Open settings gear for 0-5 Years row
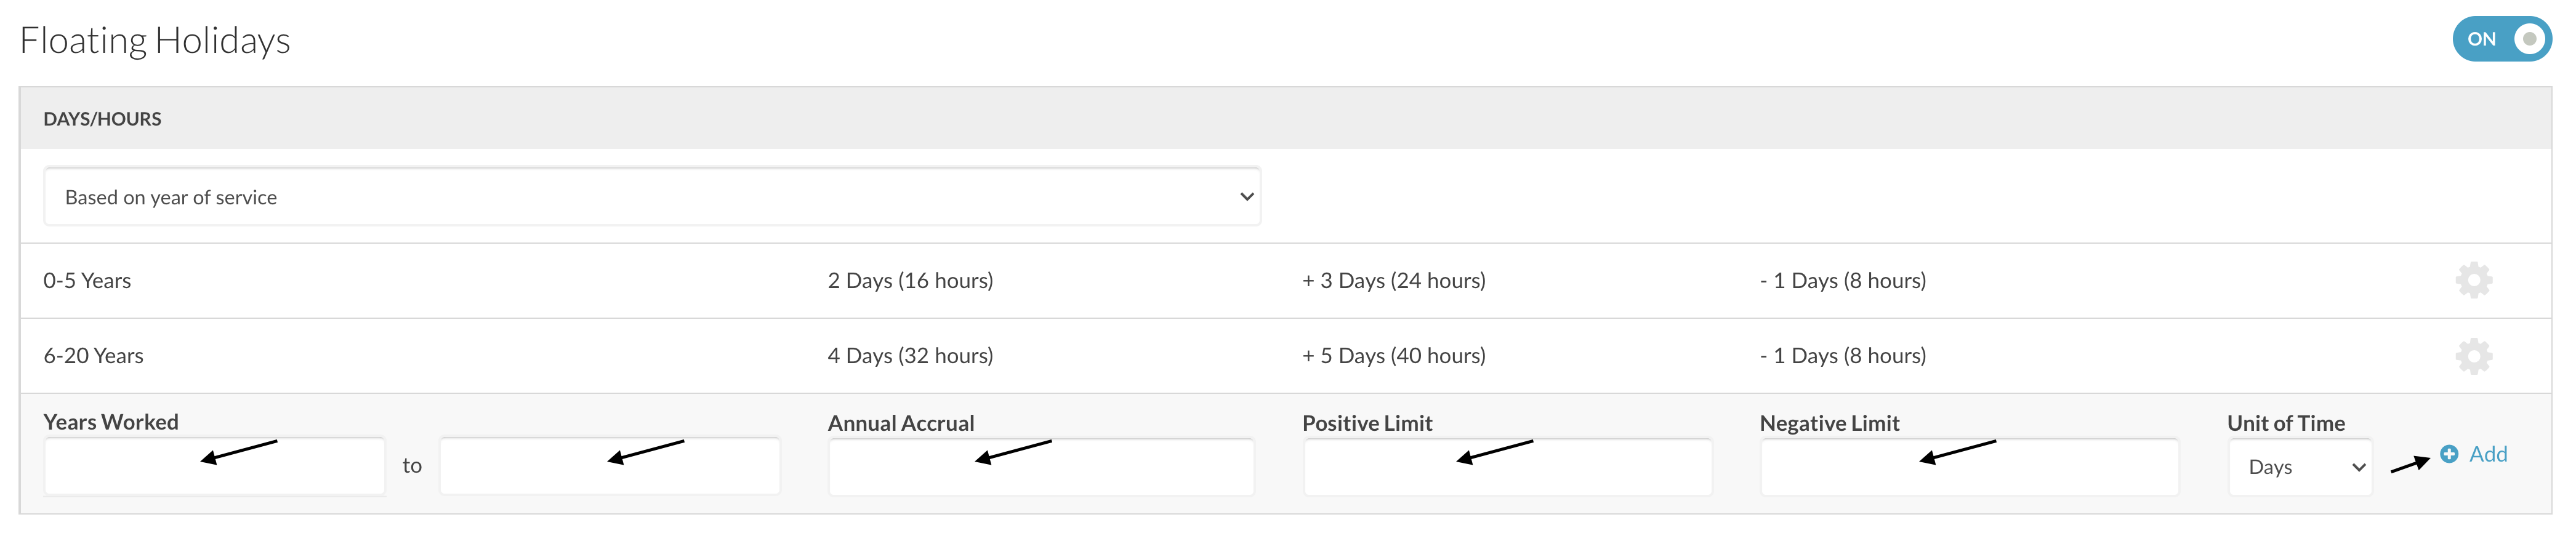This screenshot has width=2576, height=549. tap(2473, 280)
